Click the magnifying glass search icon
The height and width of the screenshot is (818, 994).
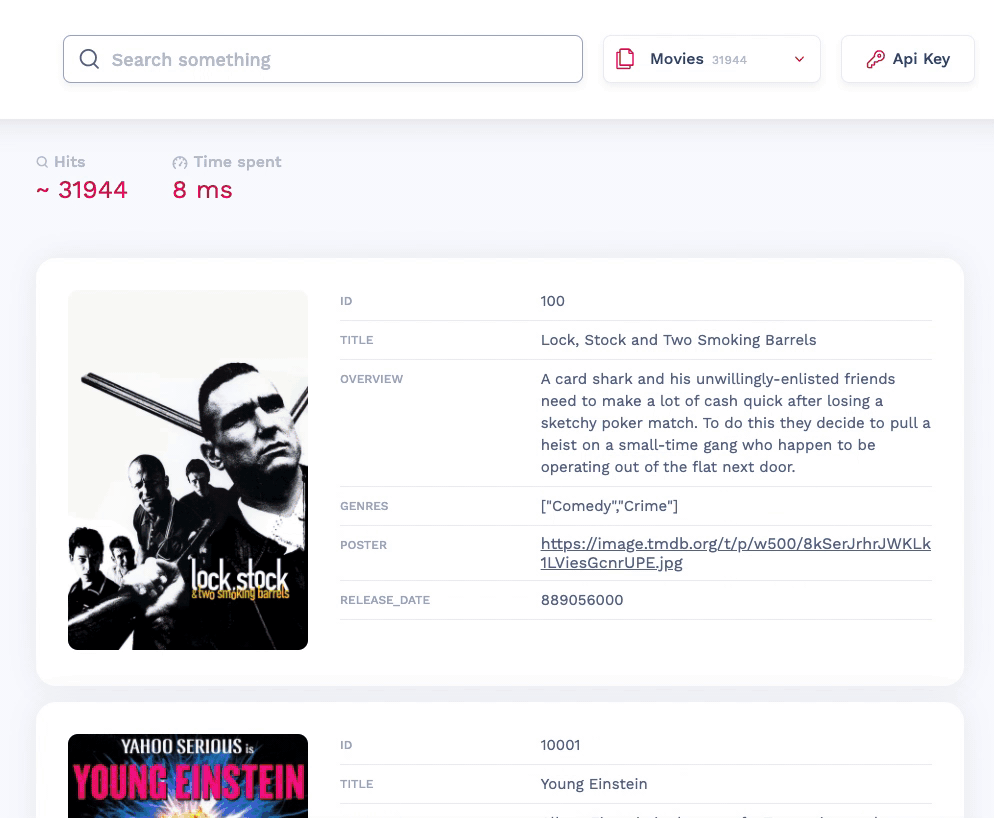tap(89, 59)
